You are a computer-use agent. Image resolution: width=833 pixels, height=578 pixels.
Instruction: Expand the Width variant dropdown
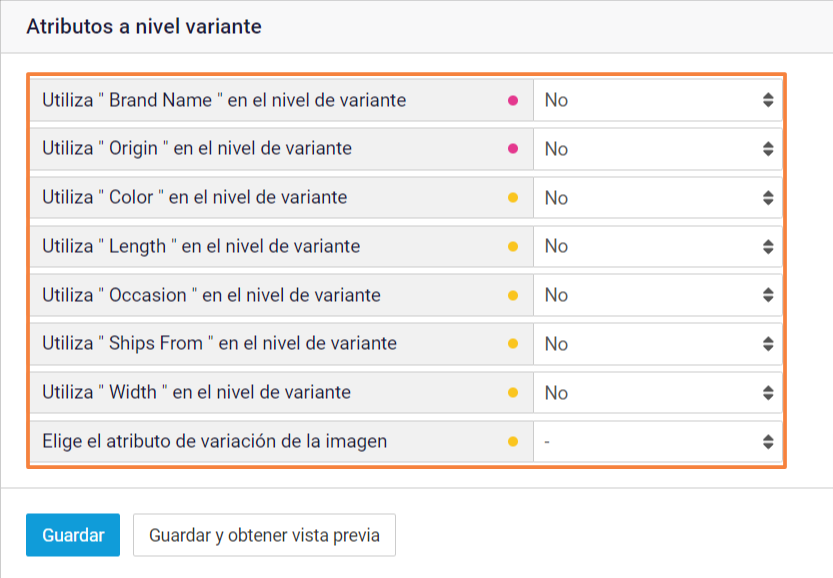click(x=658, y=393)
